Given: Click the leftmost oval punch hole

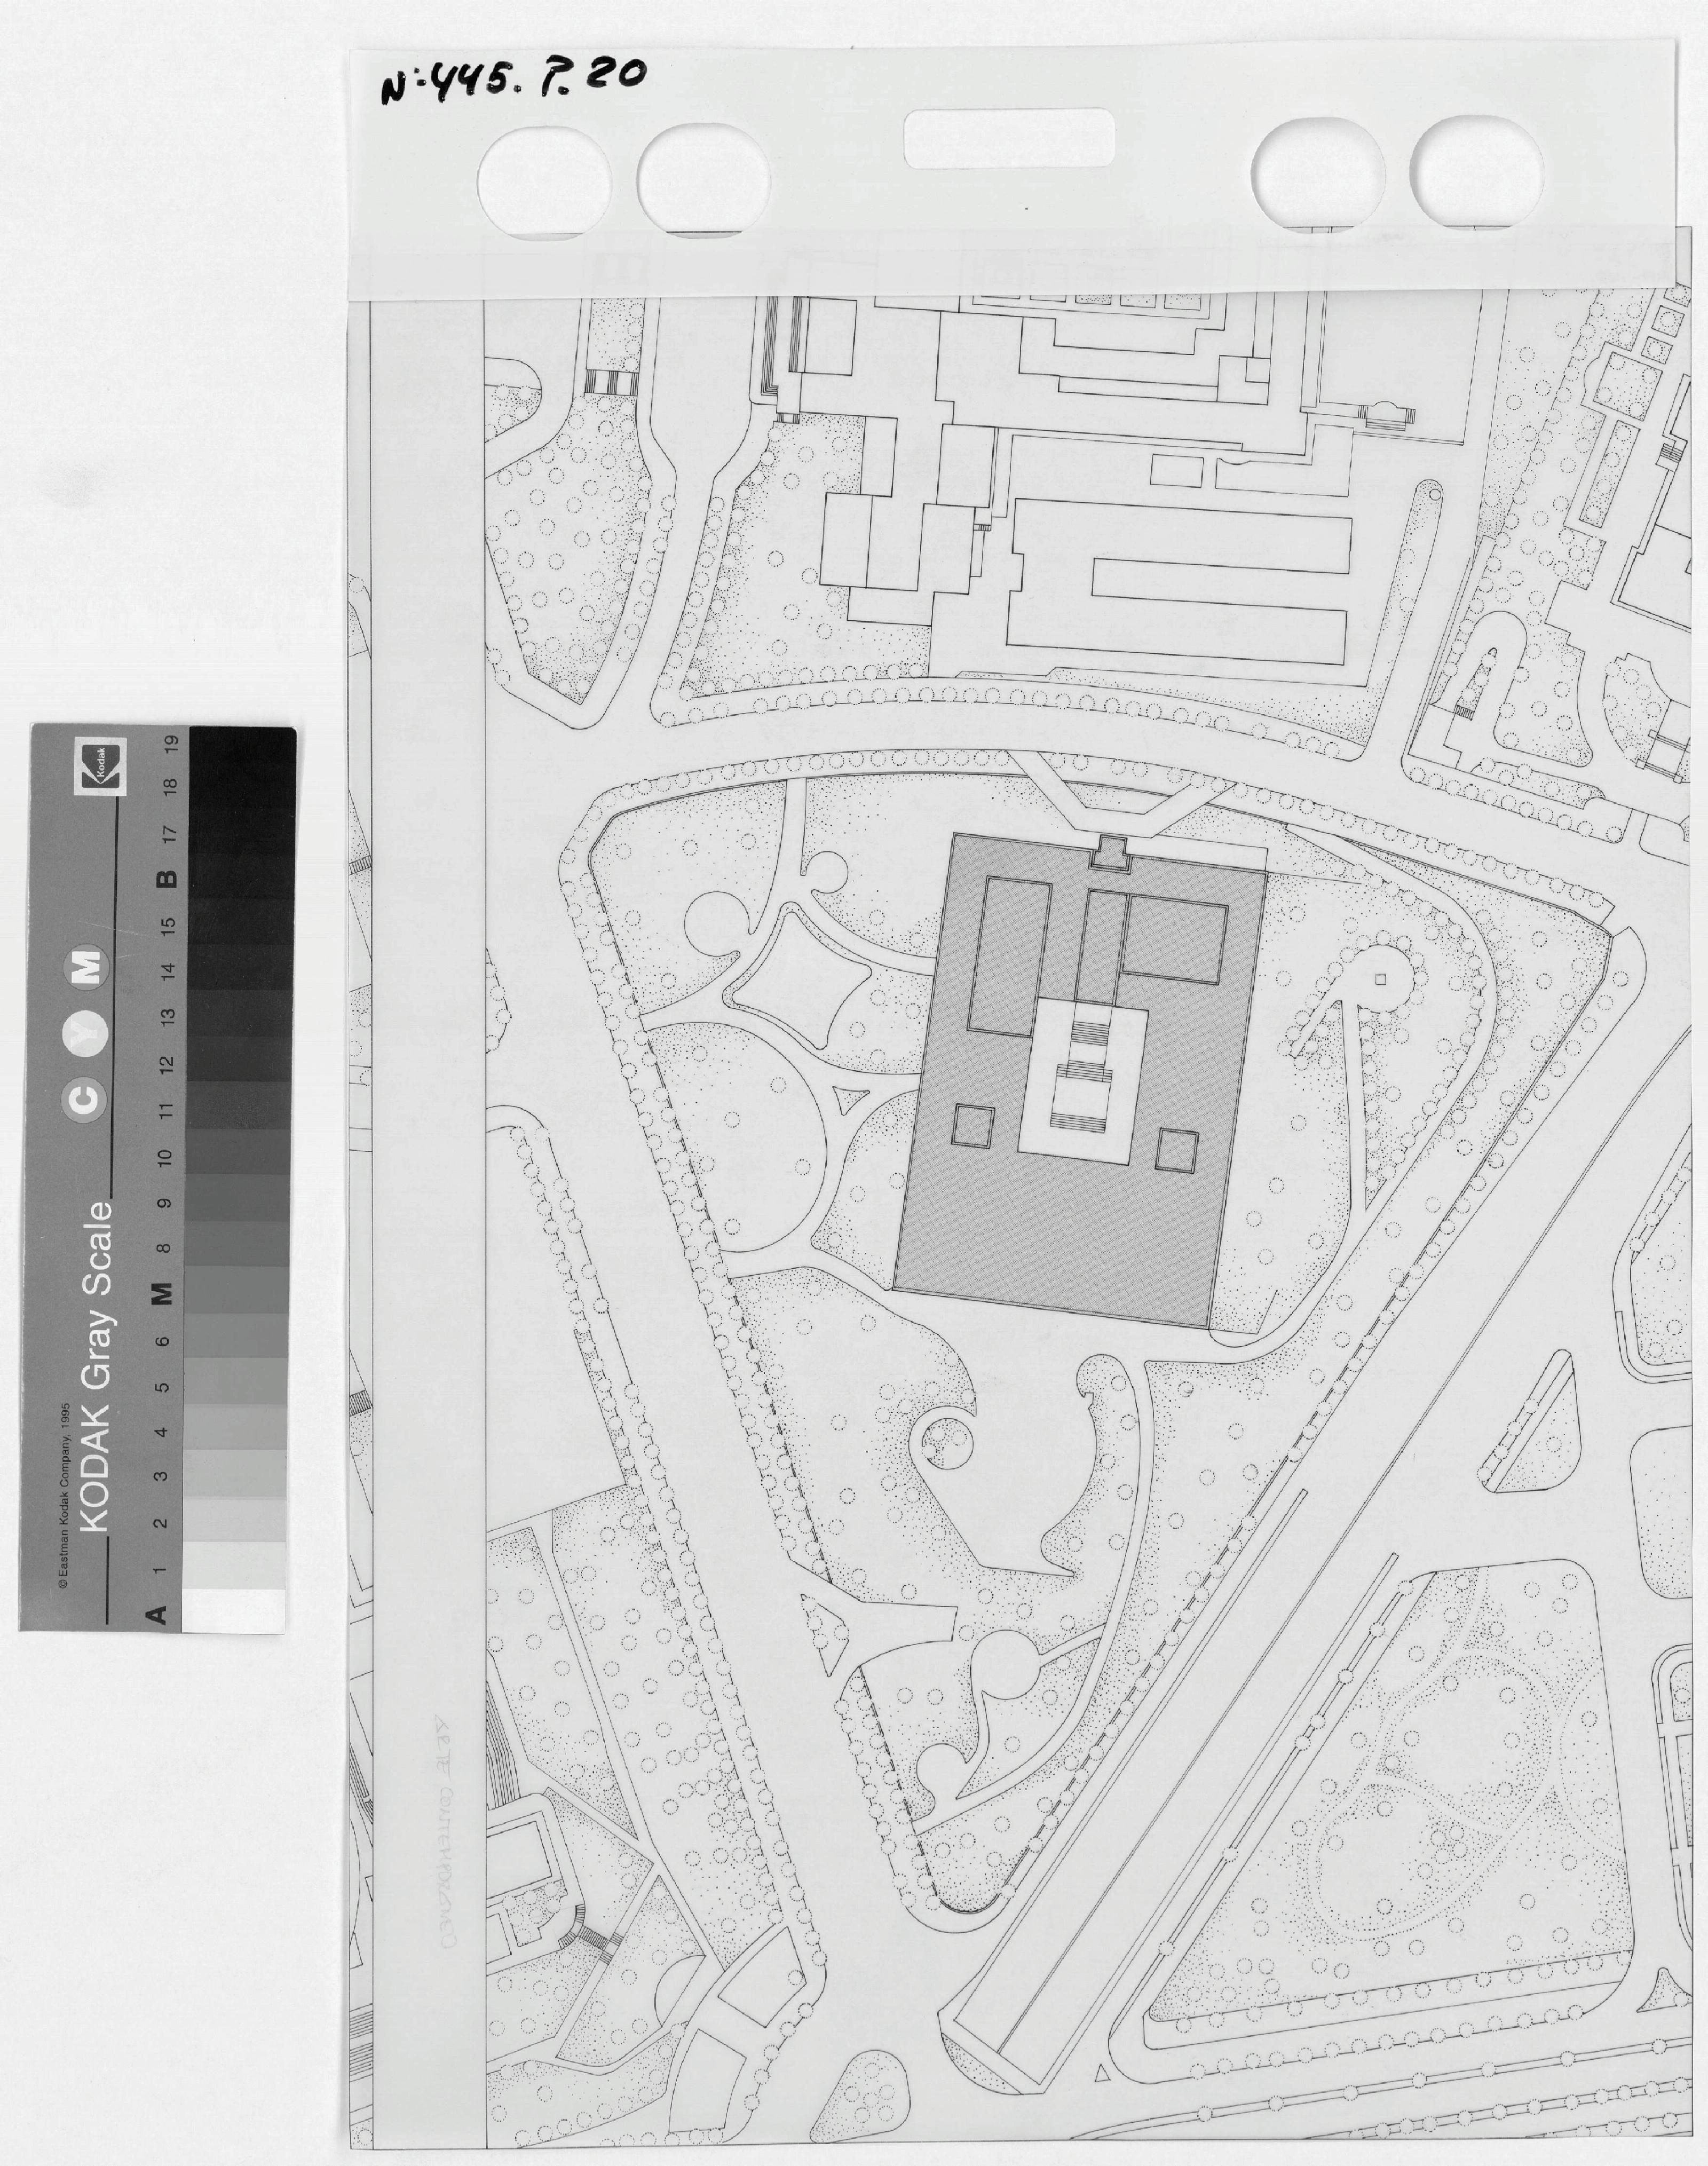Looking at the screenshot, I should tap(545, 181).
